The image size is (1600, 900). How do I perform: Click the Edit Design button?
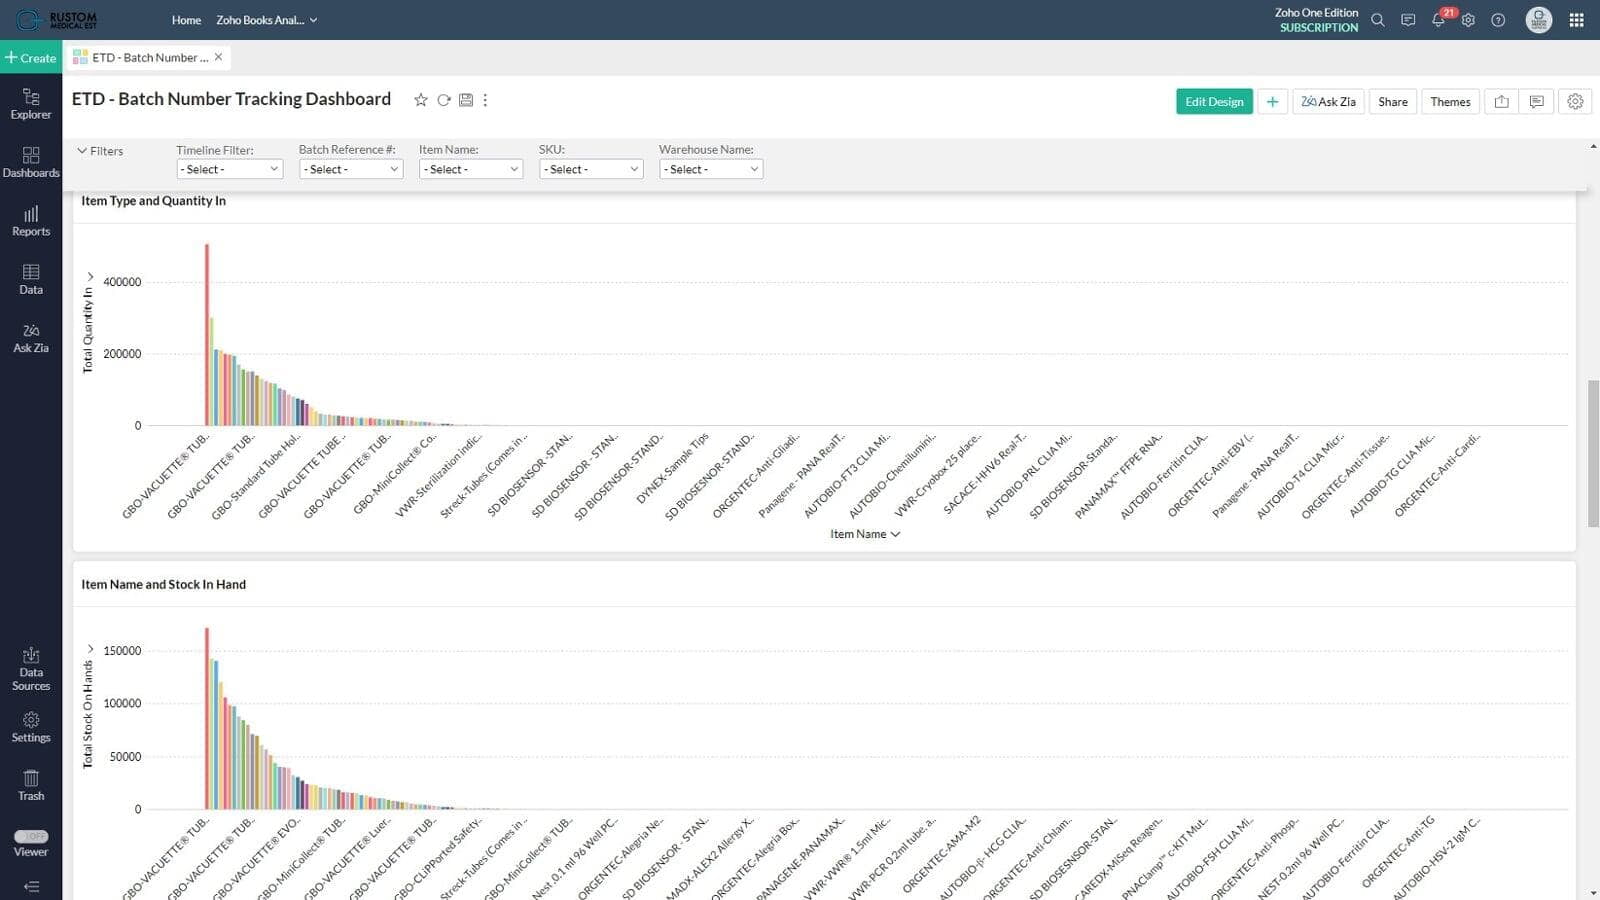pos(1214,101)
